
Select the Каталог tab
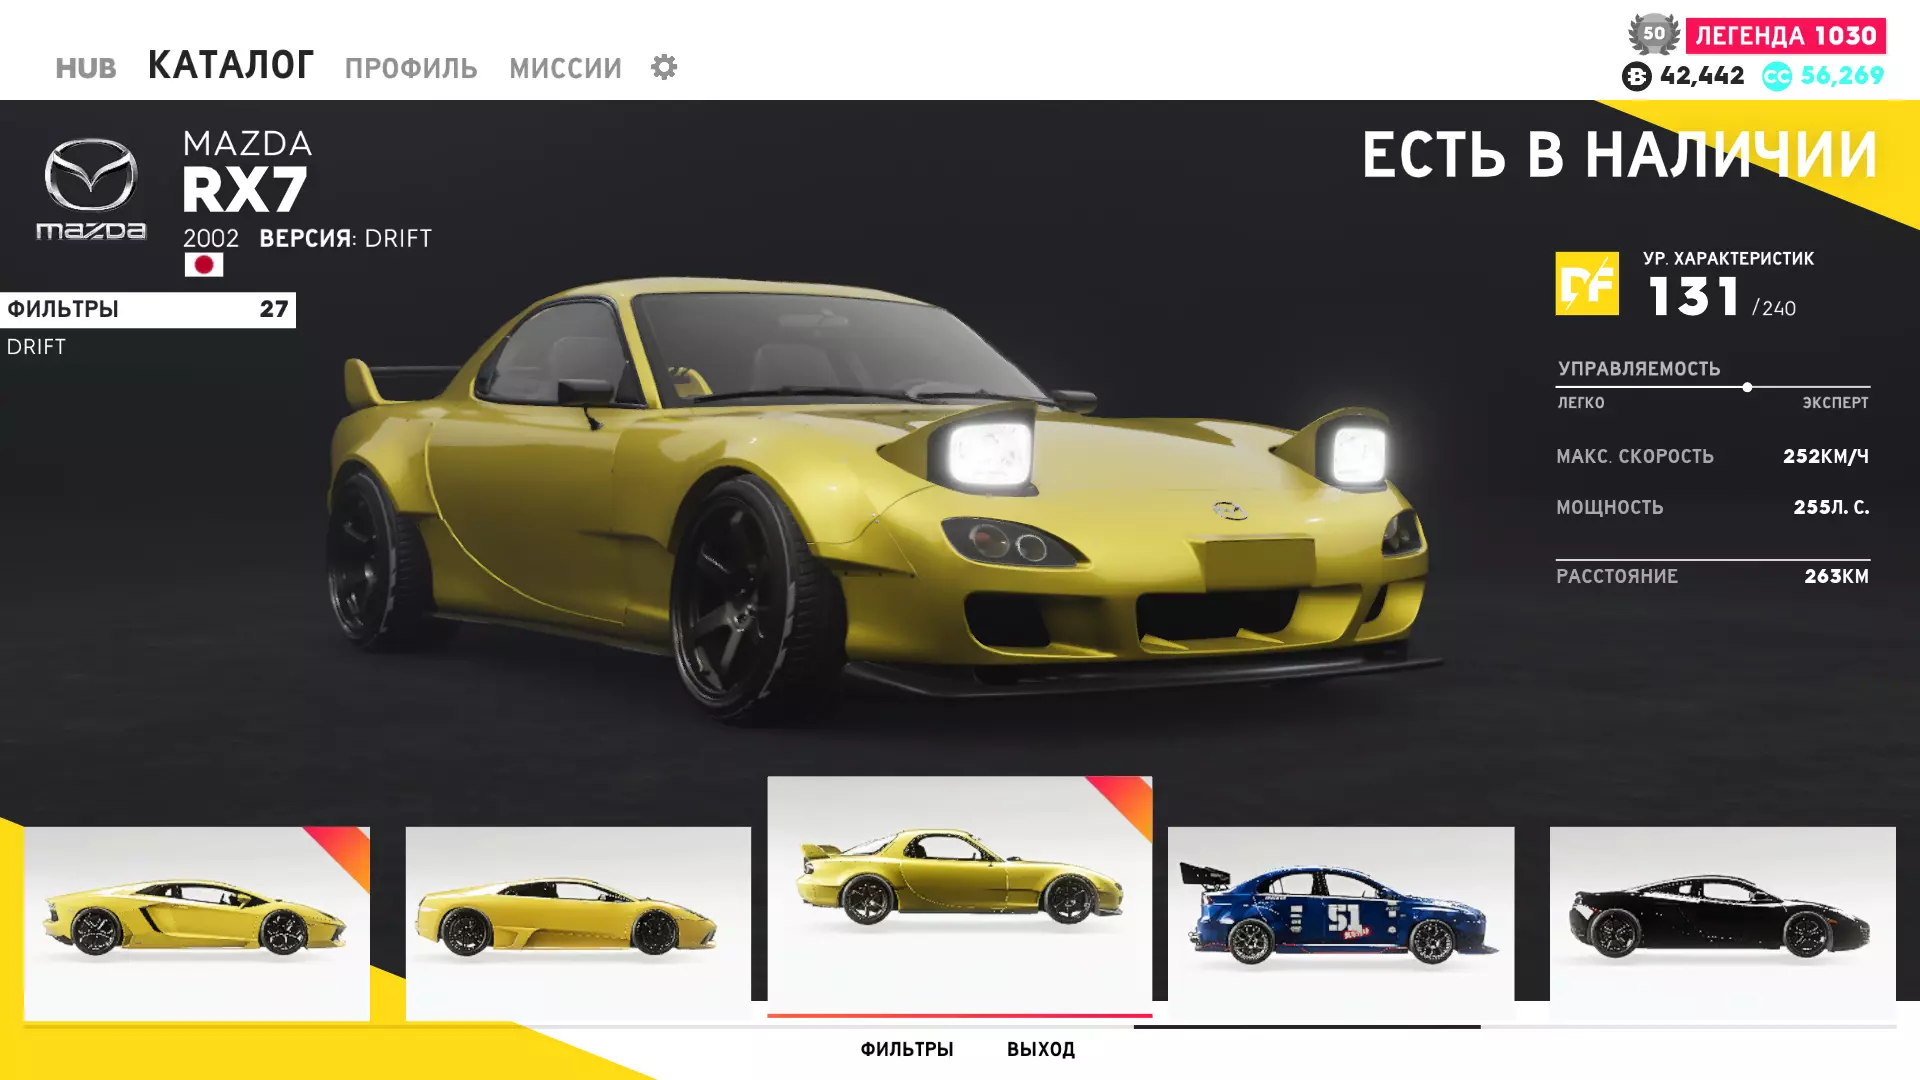(x=231, y=65)
